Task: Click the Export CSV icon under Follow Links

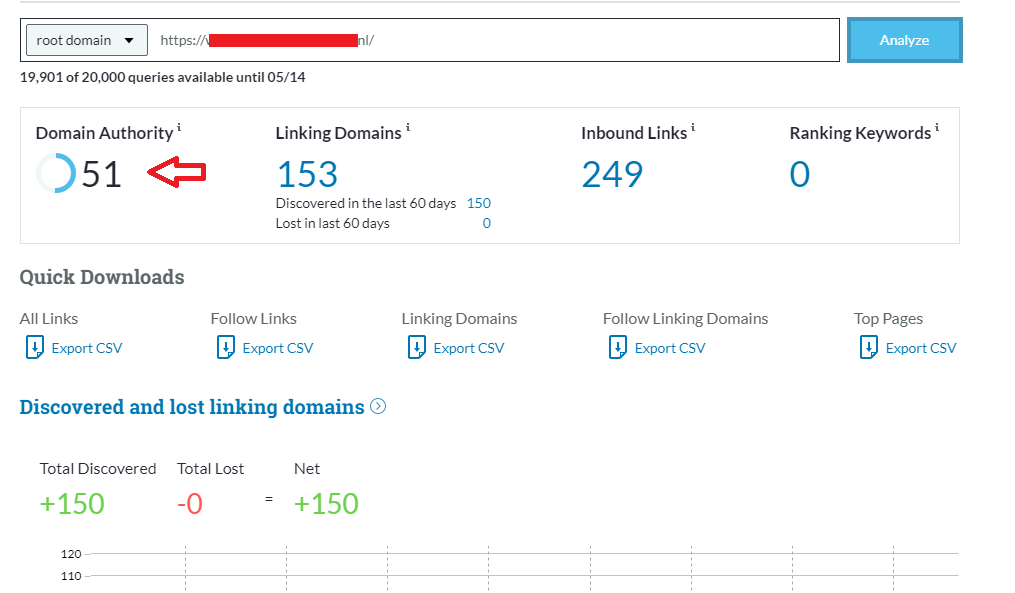Action: (x=225, y=347)
